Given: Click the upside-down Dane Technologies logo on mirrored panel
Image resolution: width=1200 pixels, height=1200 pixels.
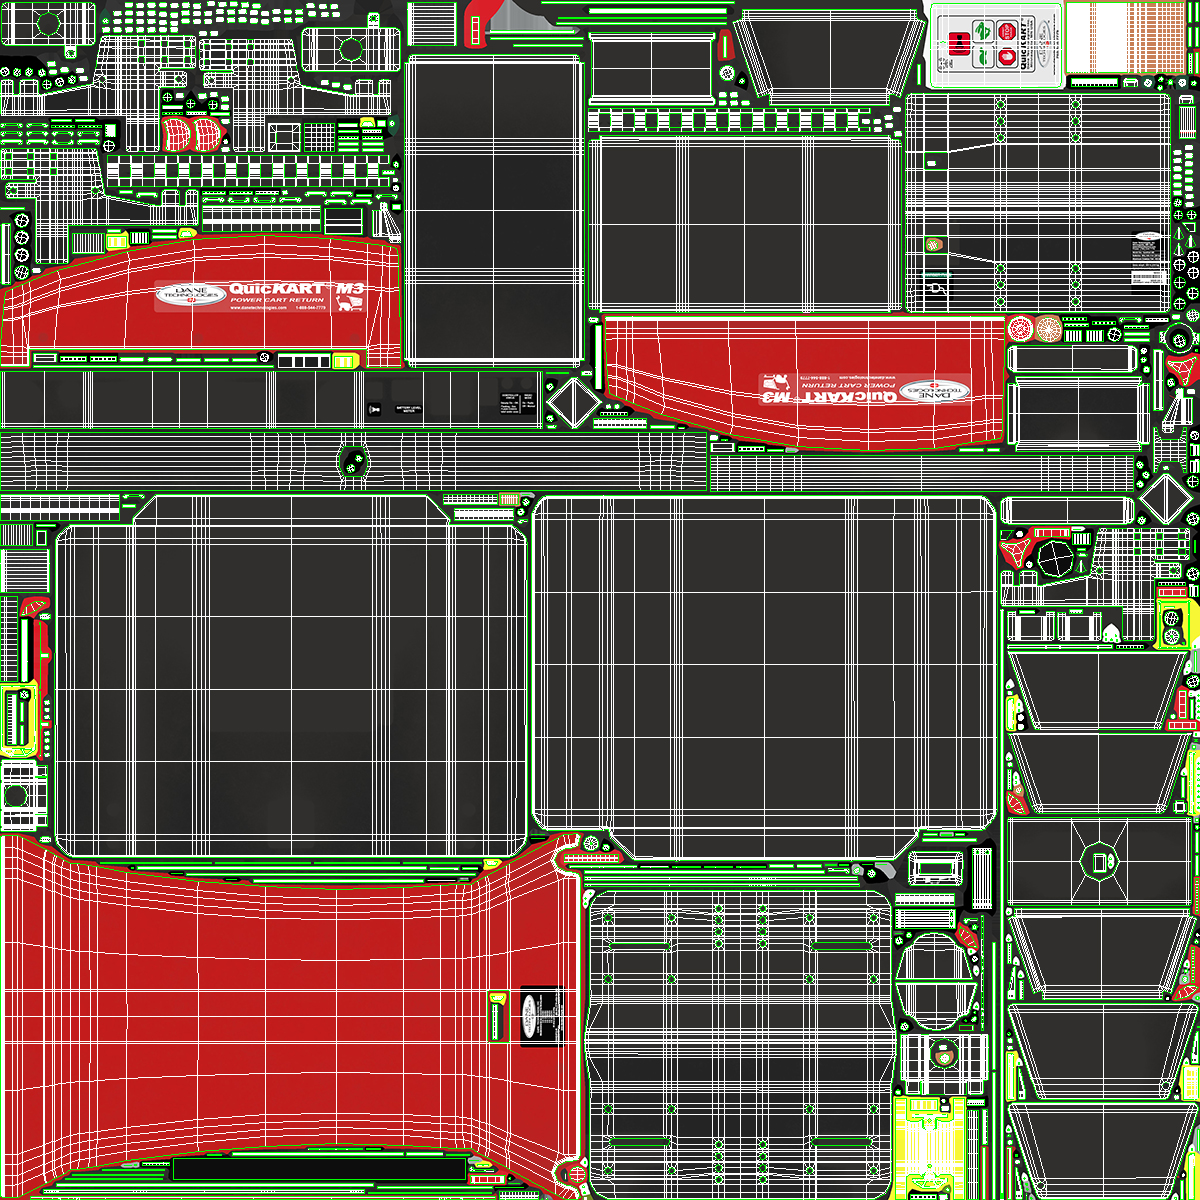Looking at the screenshot, I should (934, 389).
